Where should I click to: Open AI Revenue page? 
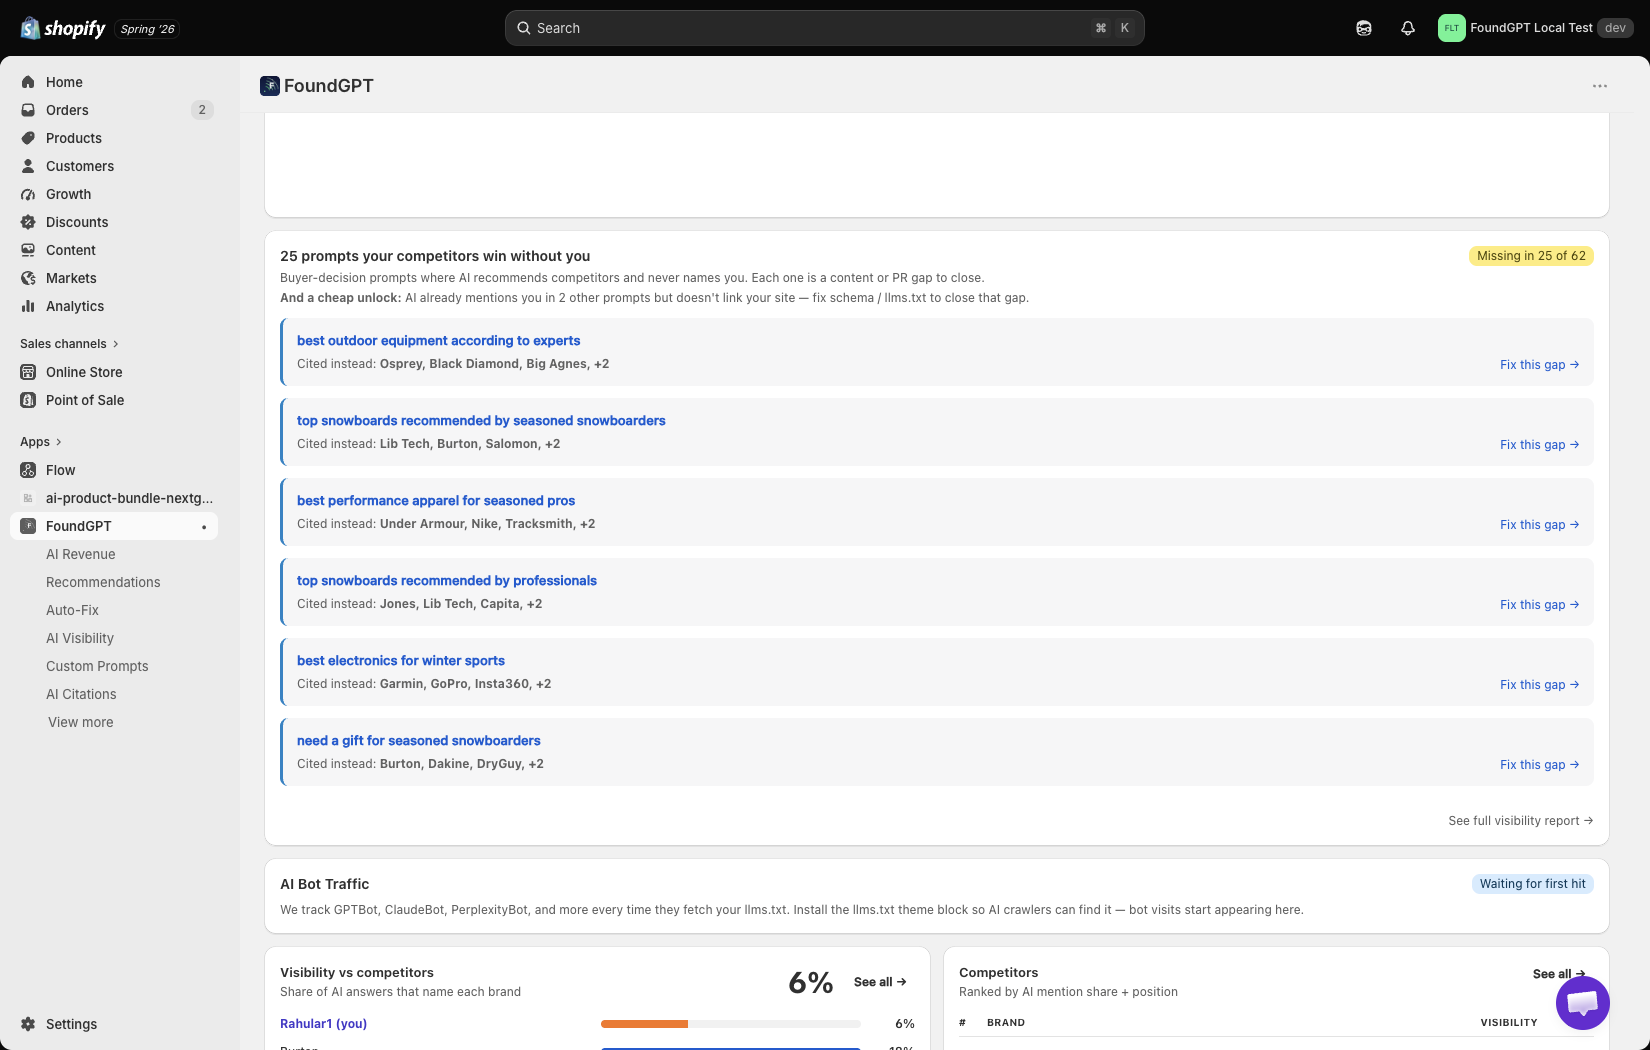81,554
